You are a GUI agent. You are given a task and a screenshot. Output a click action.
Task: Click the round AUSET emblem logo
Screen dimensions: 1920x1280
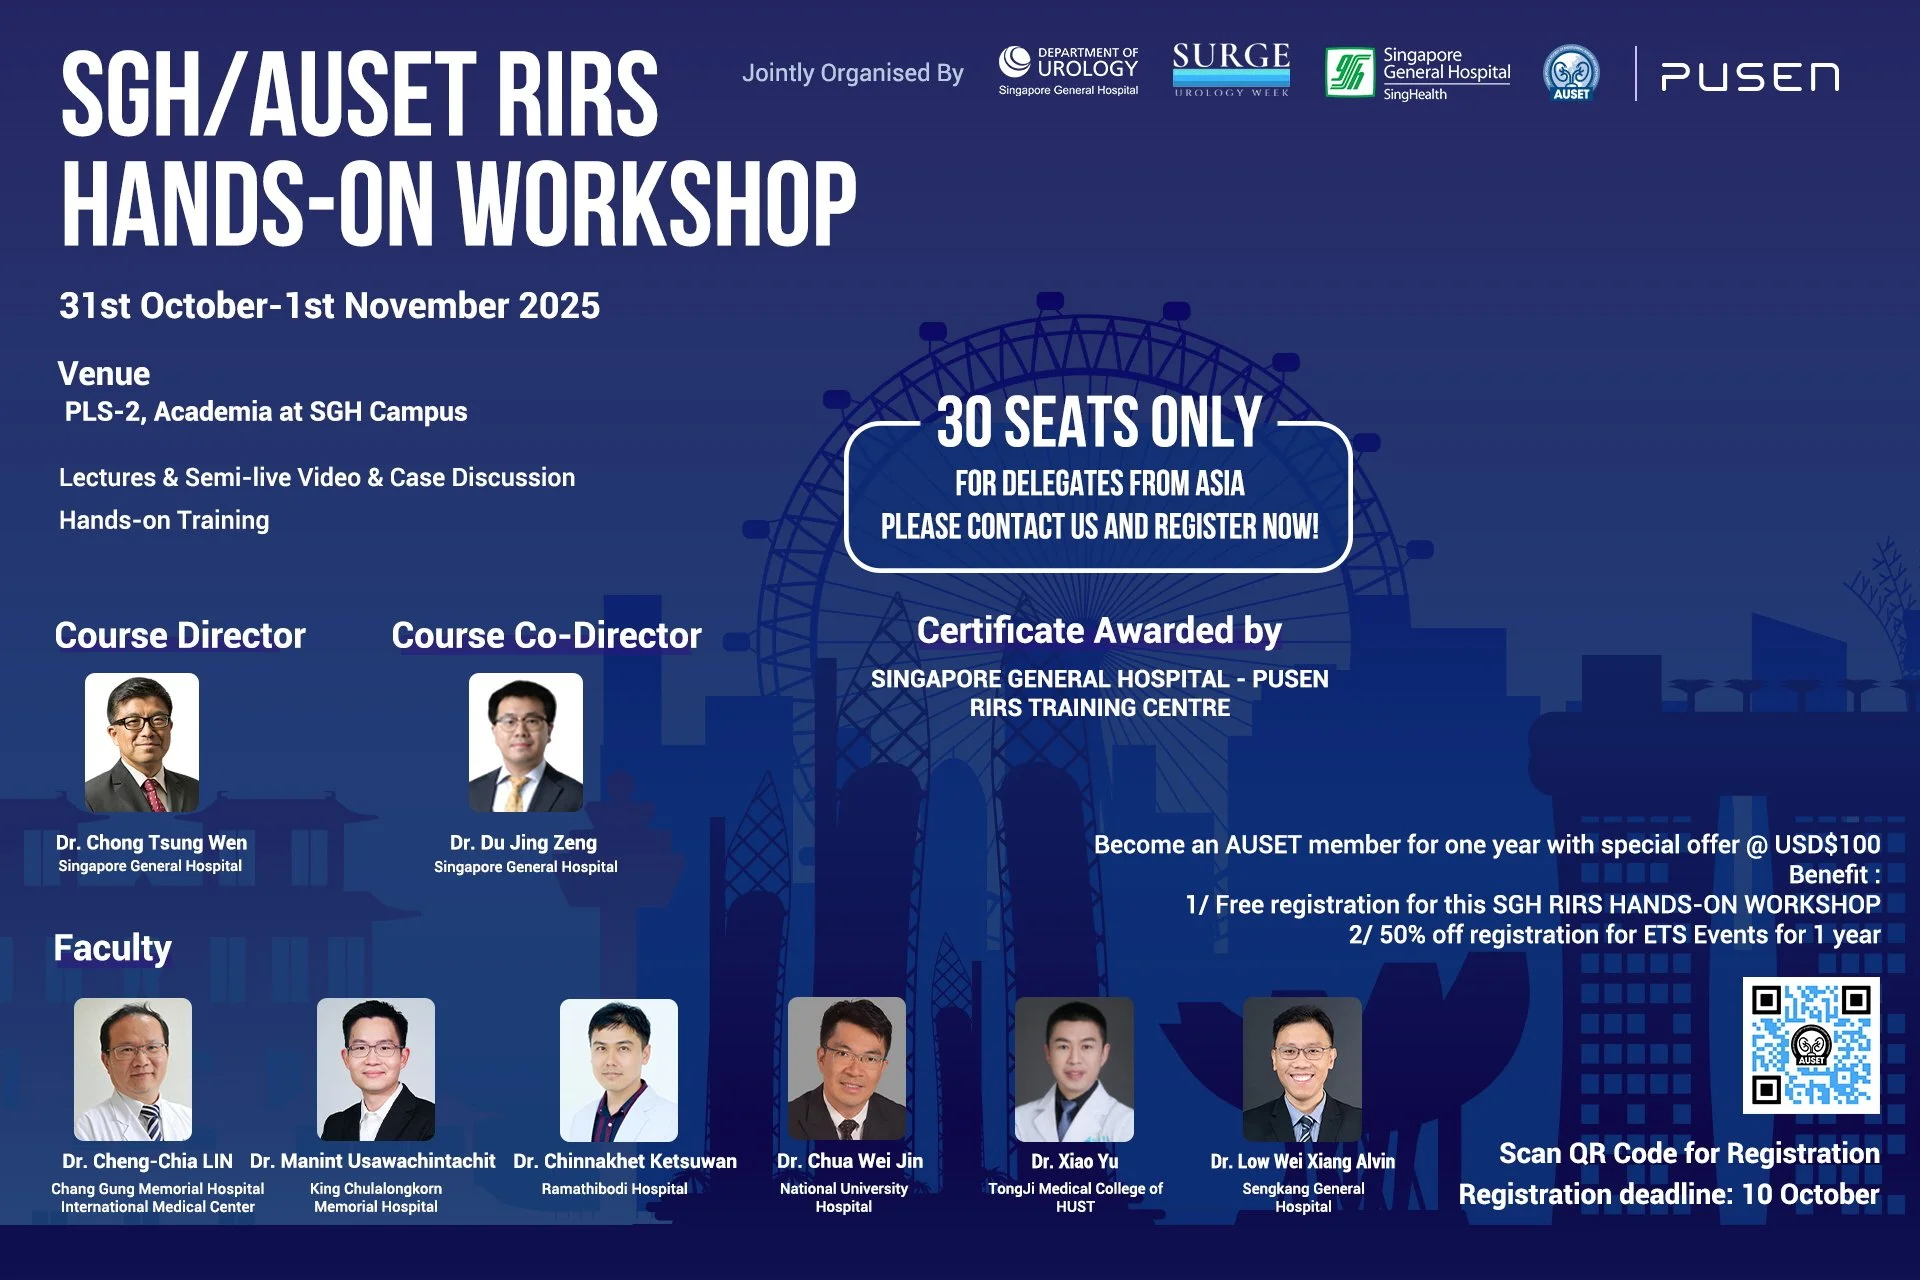(1571, 73)
